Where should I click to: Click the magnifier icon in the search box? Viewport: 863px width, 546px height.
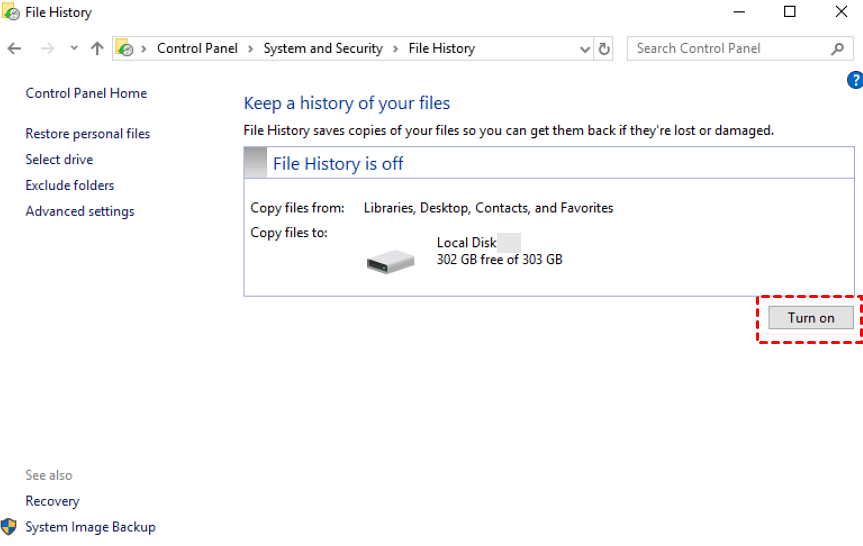click(838, 48)
